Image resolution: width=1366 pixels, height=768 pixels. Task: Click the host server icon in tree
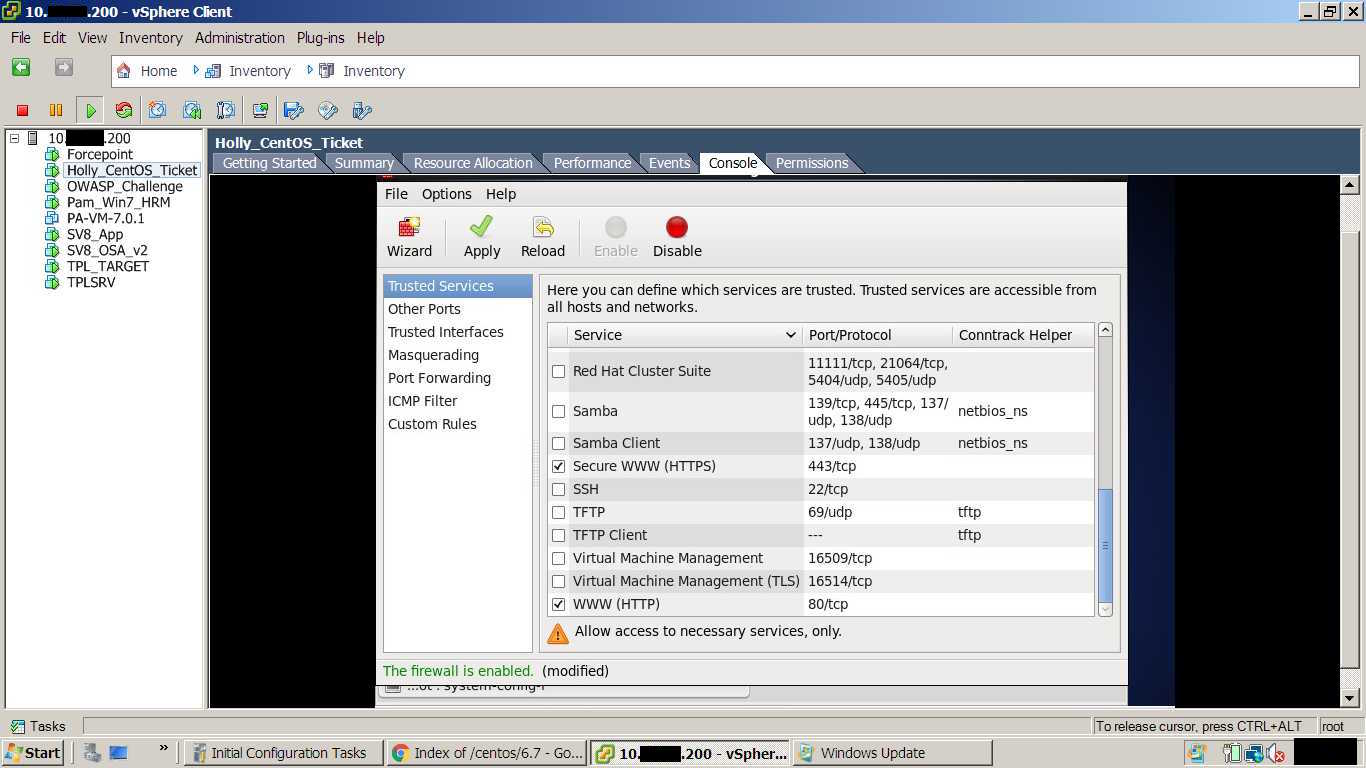pyautogui.click(x=33, y=138)
